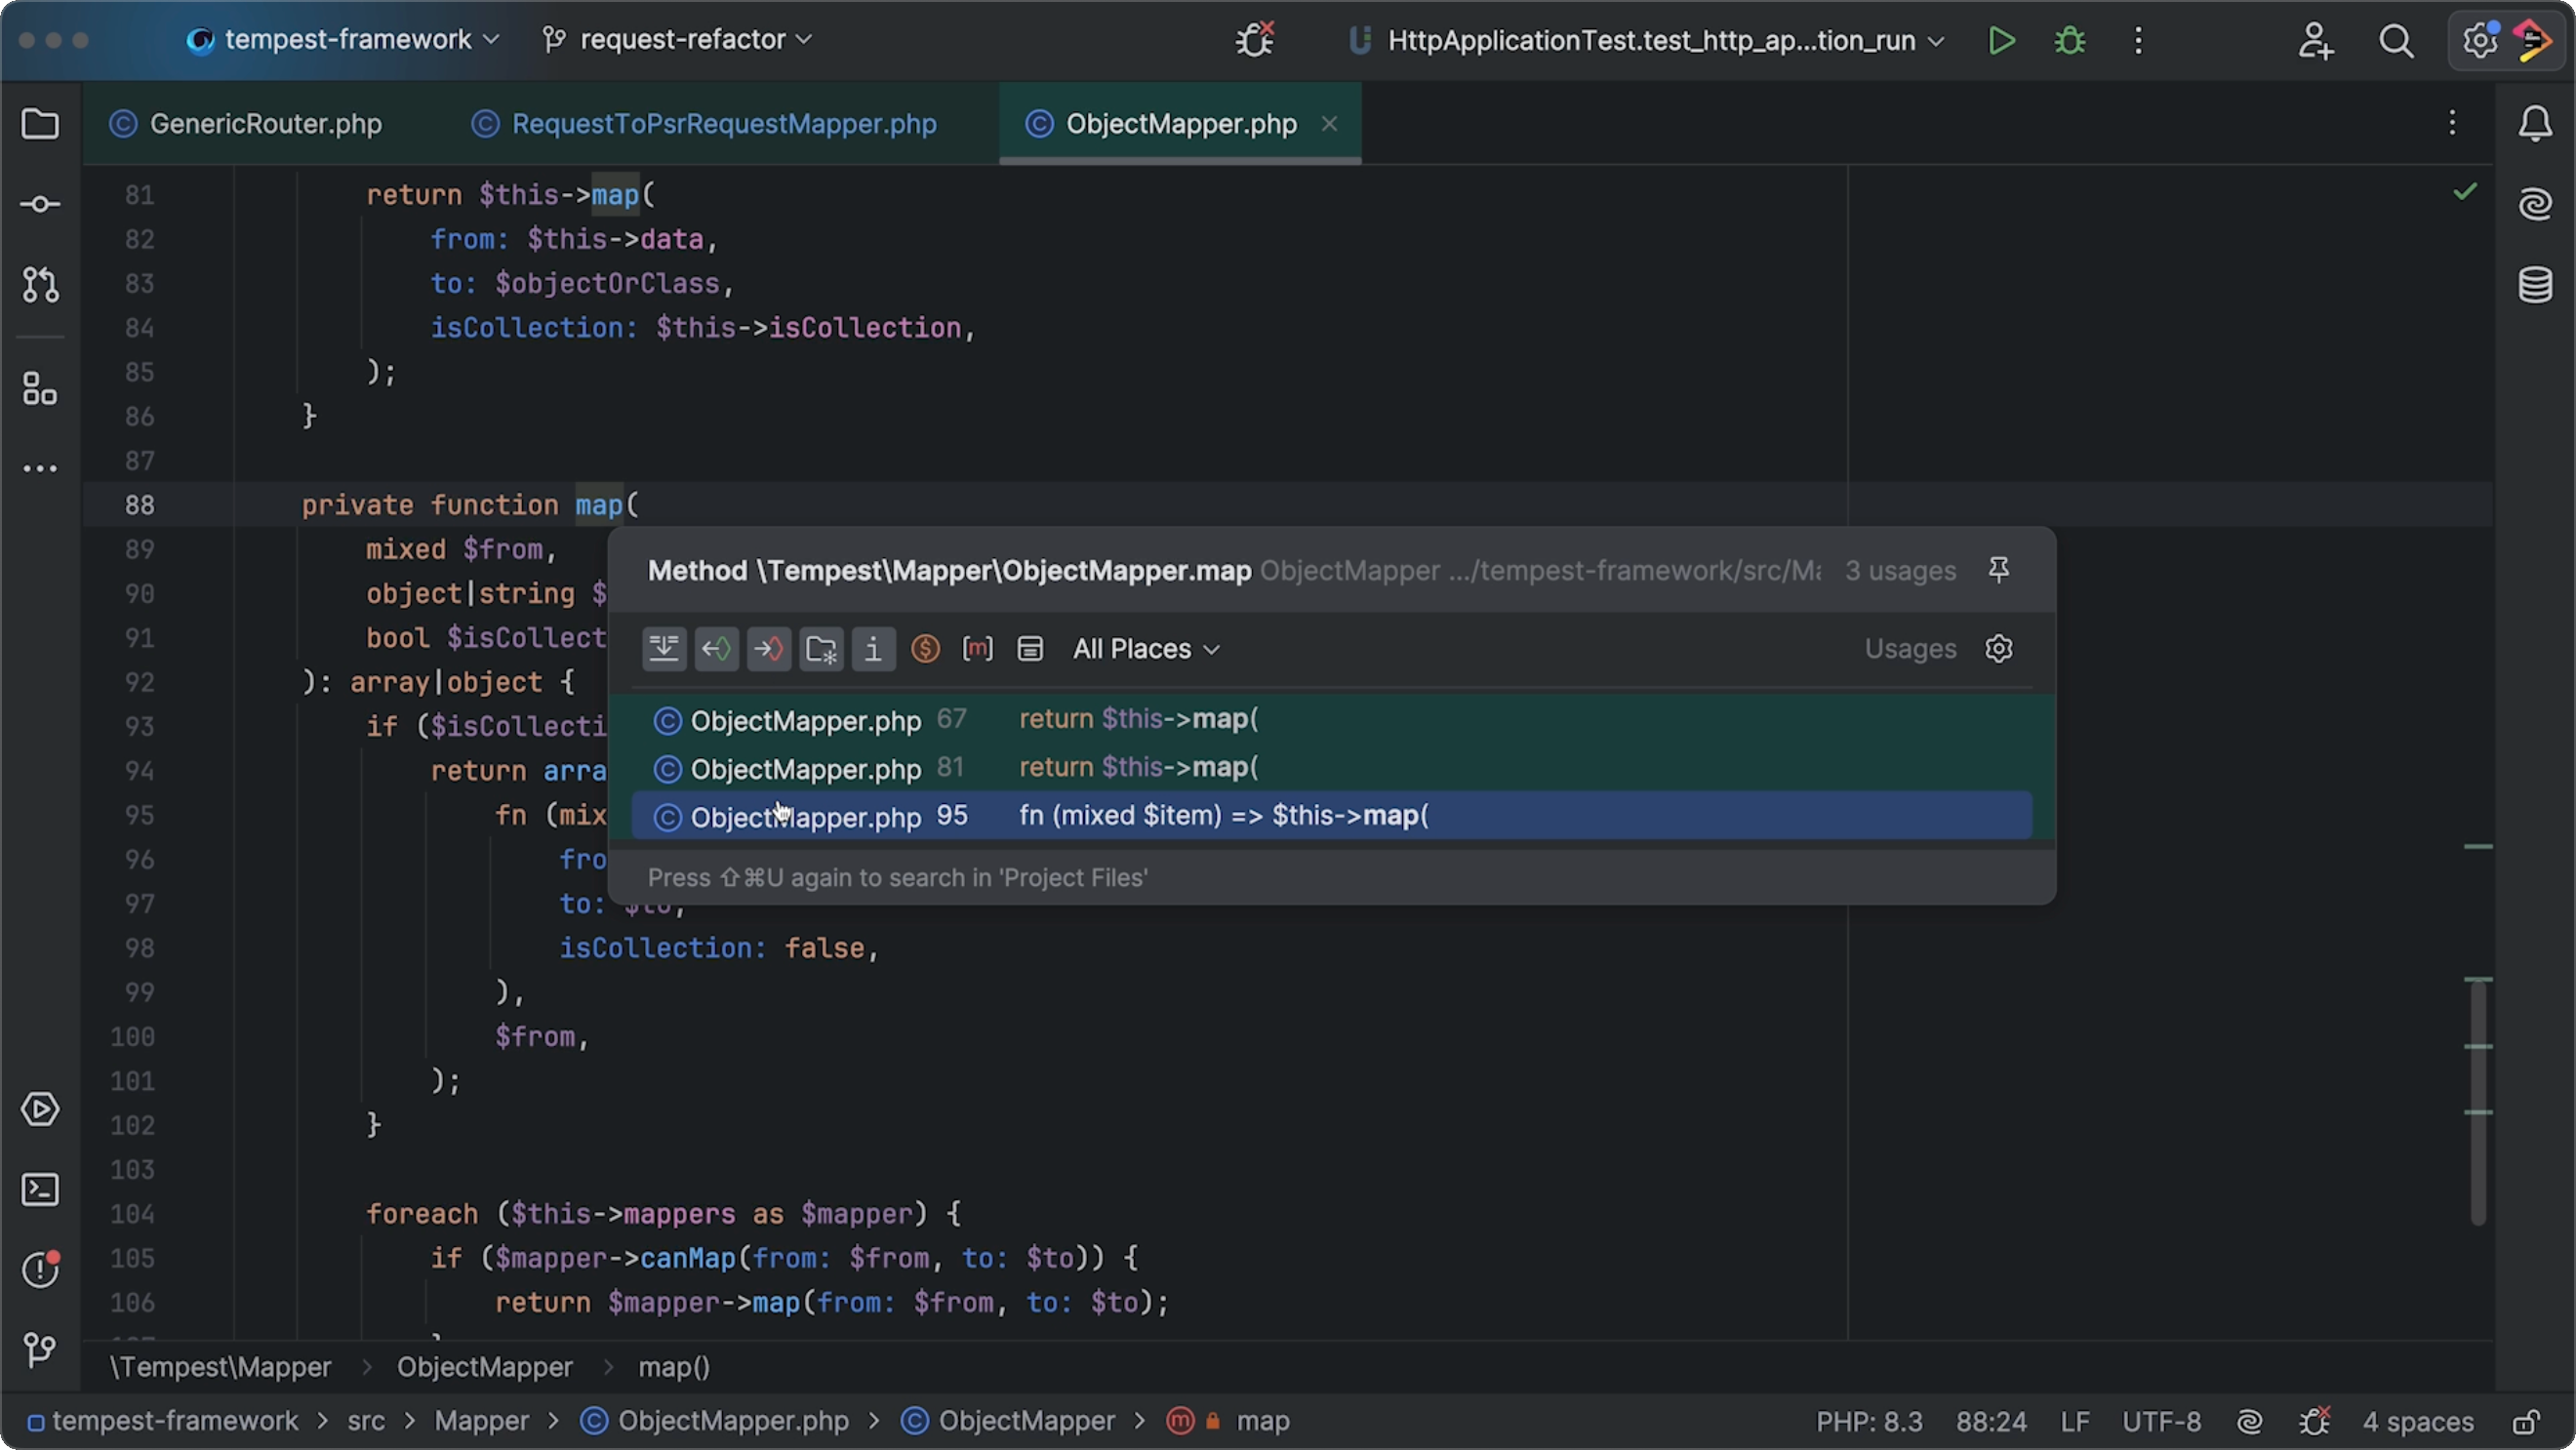Click Mapper folder in bottom navigation bar
The image size is (2576, 1450).
(x=481, y=1421)
